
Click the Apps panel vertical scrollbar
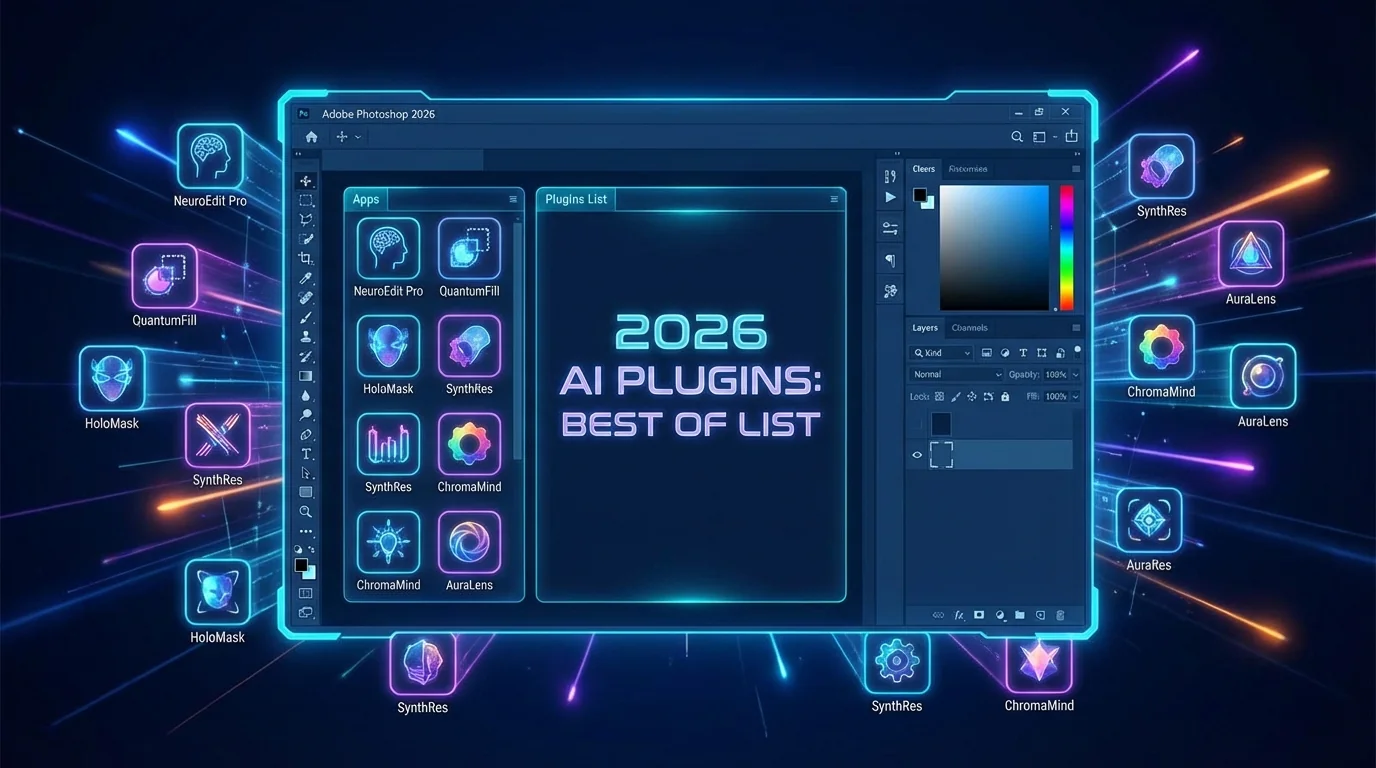pos(517,340)
